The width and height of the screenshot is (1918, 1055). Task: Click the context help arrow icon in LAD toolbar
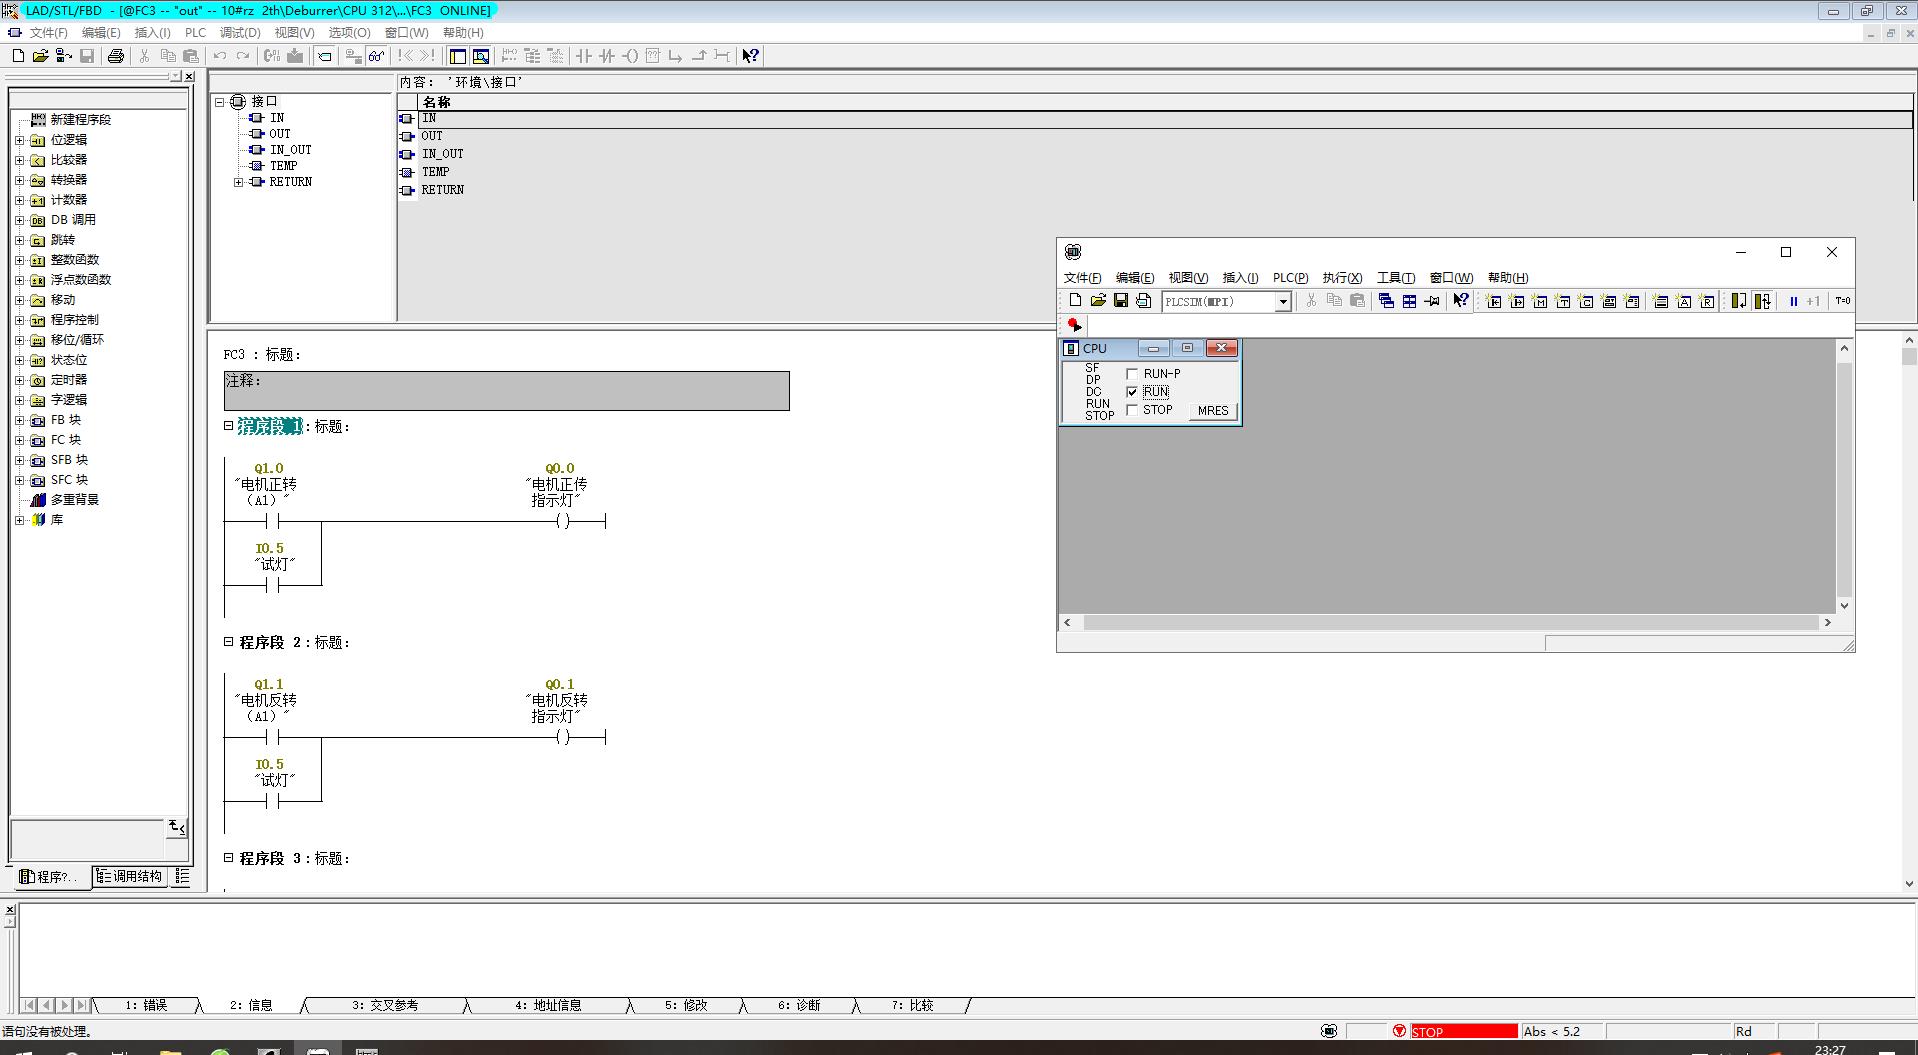750,56
